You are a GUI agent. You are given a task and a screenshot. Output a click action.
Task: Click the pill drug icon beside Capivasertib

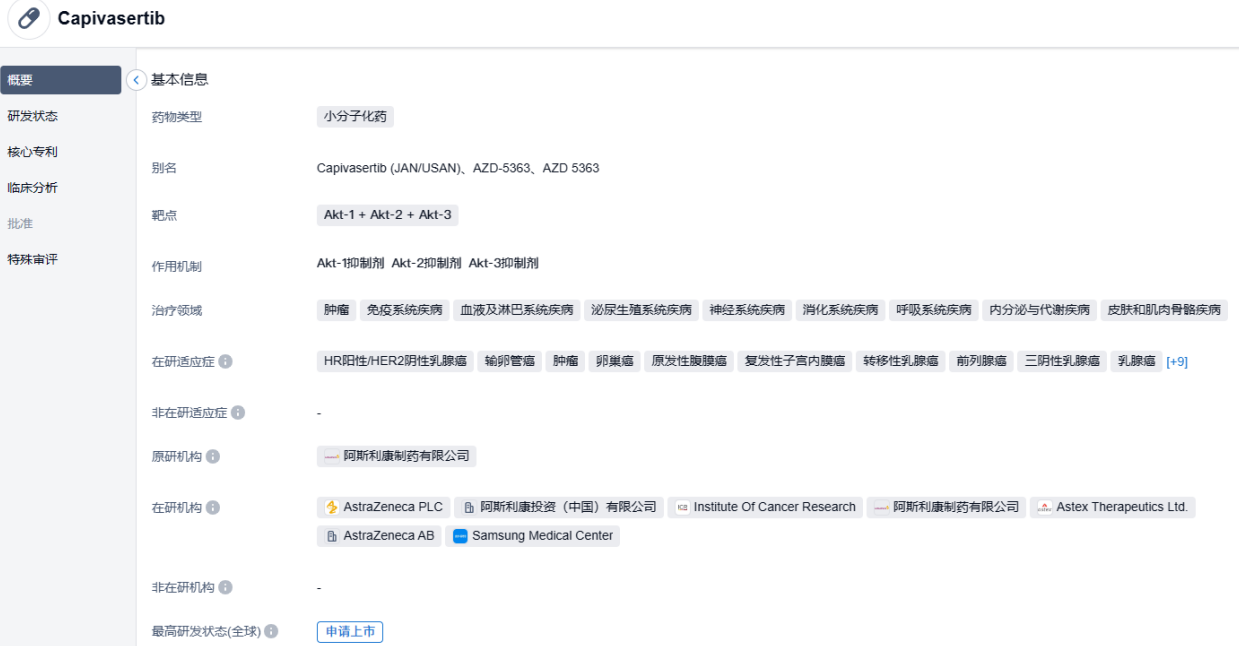[29, 18]
